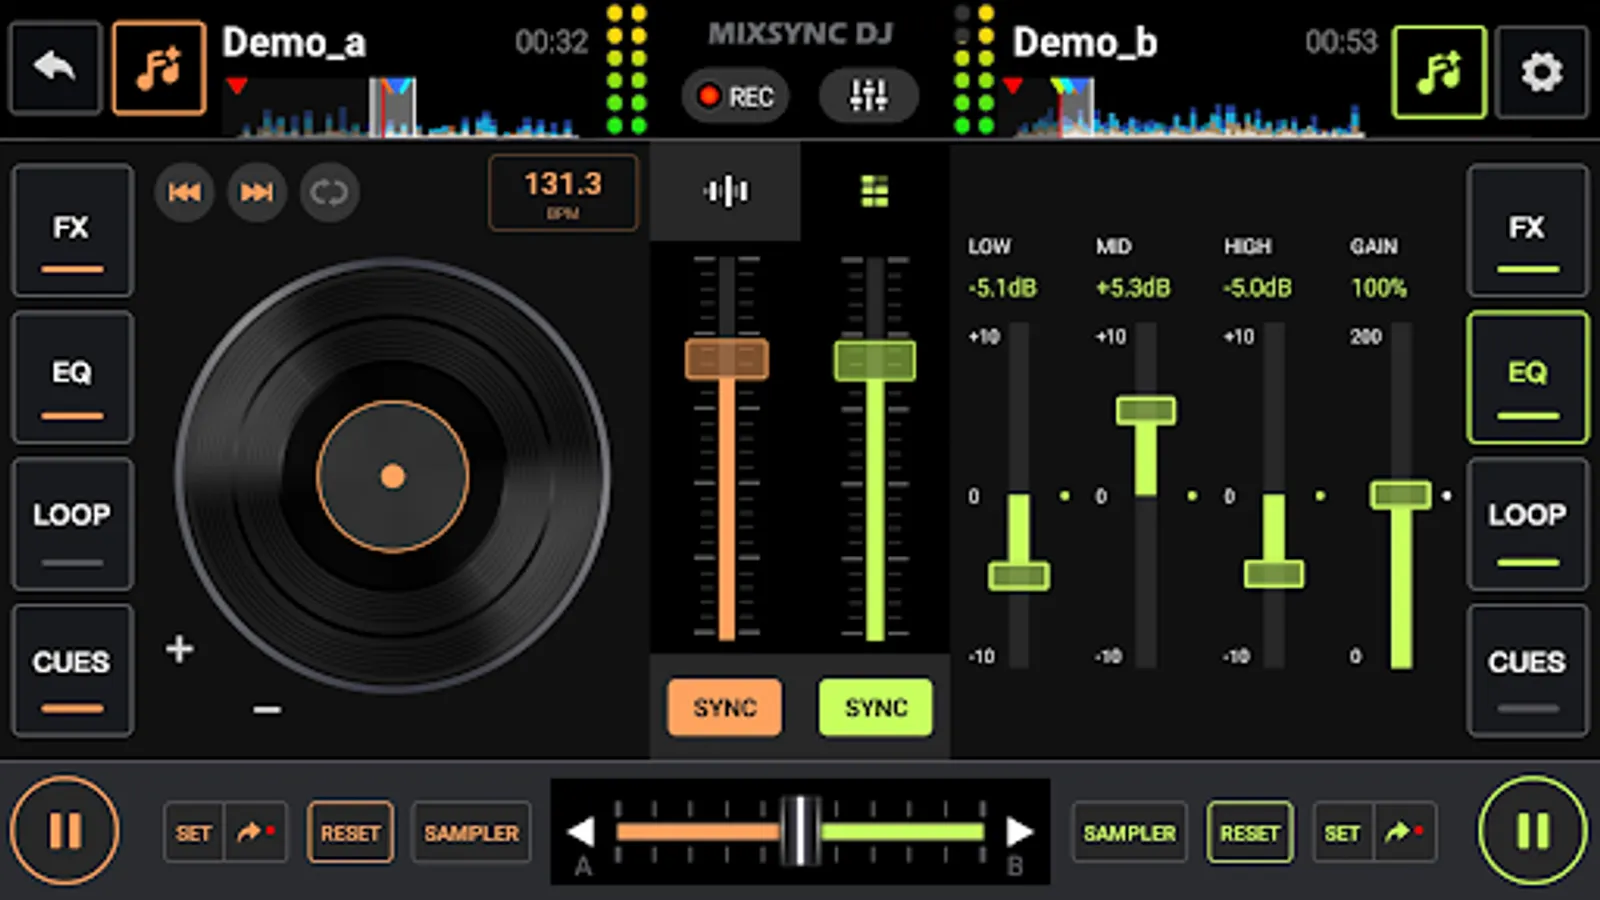Tap the back arrow at top left

point(55,66)
